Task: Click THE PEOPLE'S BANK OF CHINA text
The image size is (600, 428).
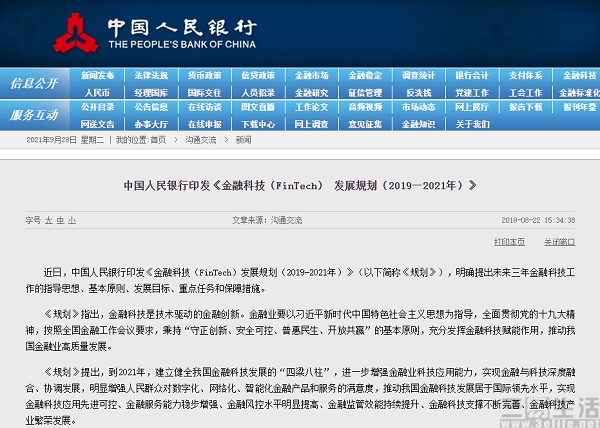Action: (x=182, y=44)
